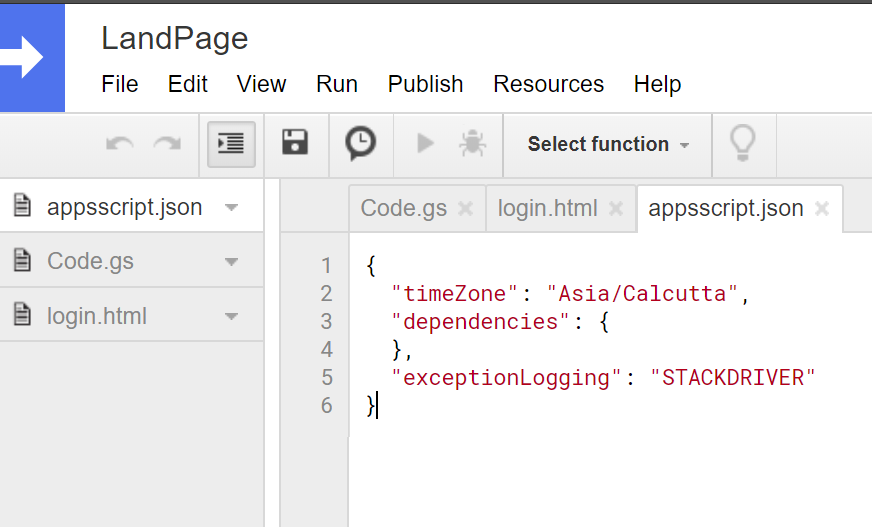Click file icon beside sidebar login.html

click(x=22, y=314)
